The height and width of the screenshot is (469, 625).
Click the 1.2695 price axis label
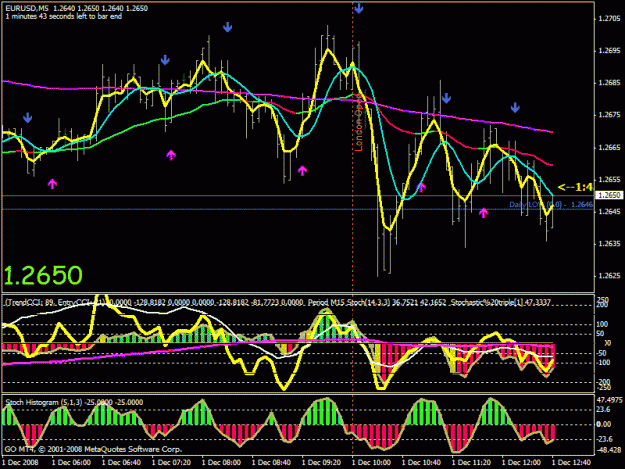click(x=609, y=51)
